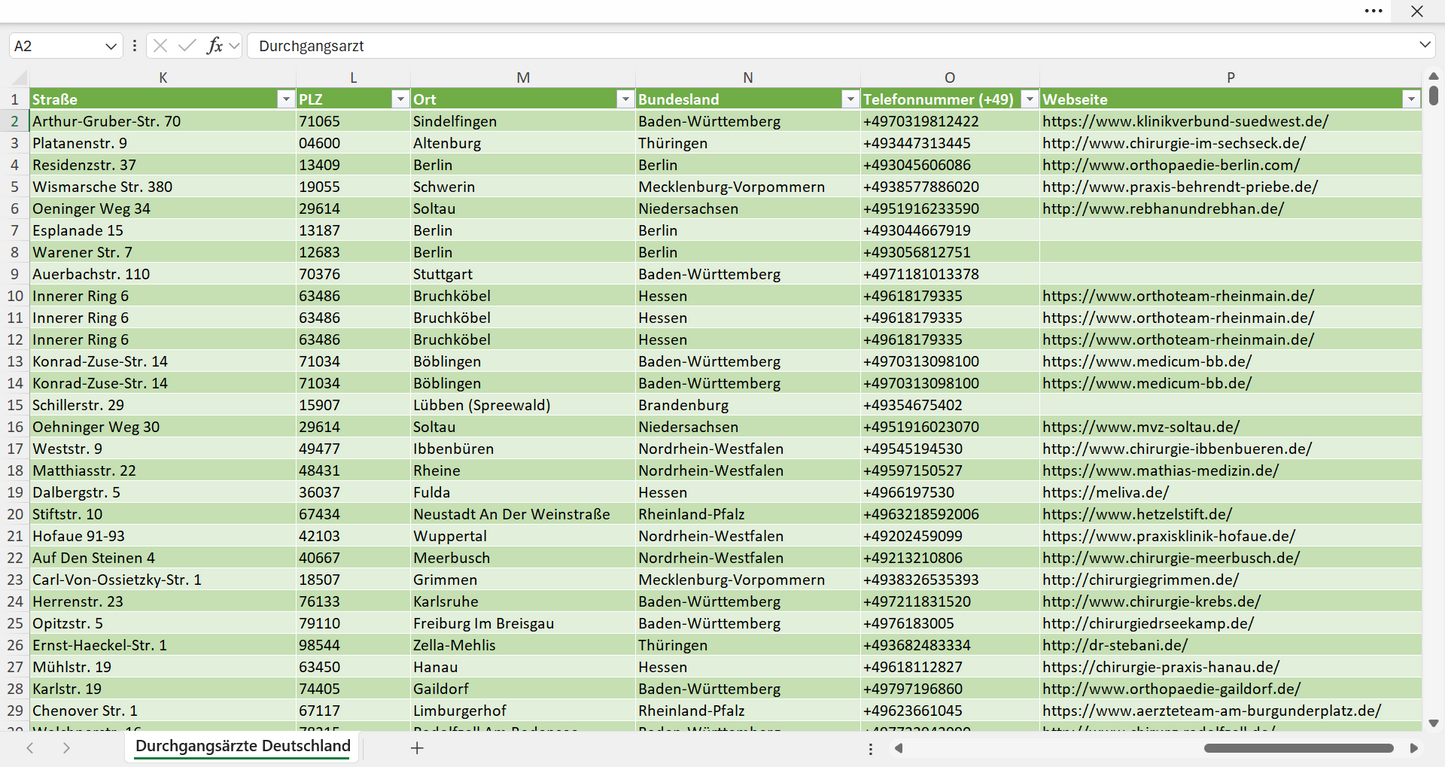Screen dimensions: 1445x767
Task: Select column M header
Action: coord(523,77)
